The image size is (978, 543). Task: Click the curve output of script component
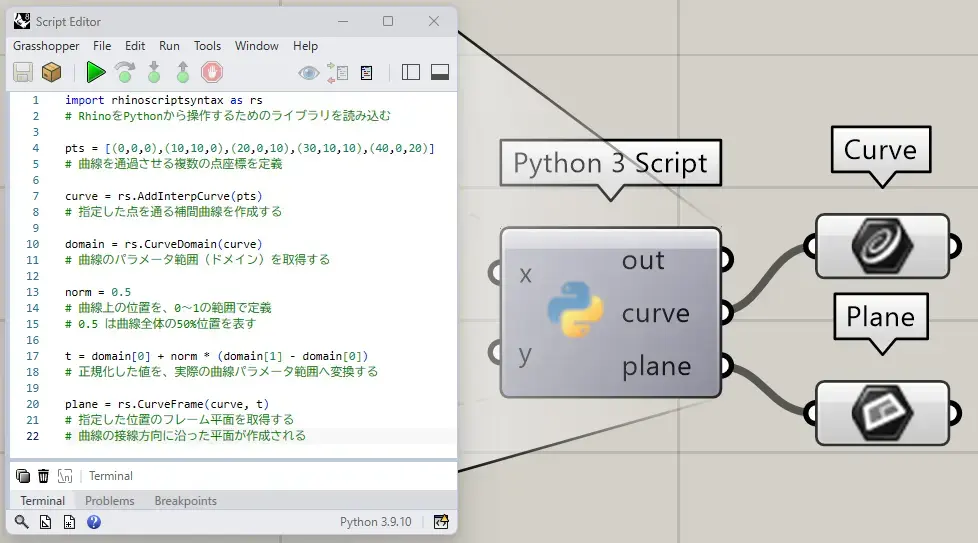(x=656, y=314)
